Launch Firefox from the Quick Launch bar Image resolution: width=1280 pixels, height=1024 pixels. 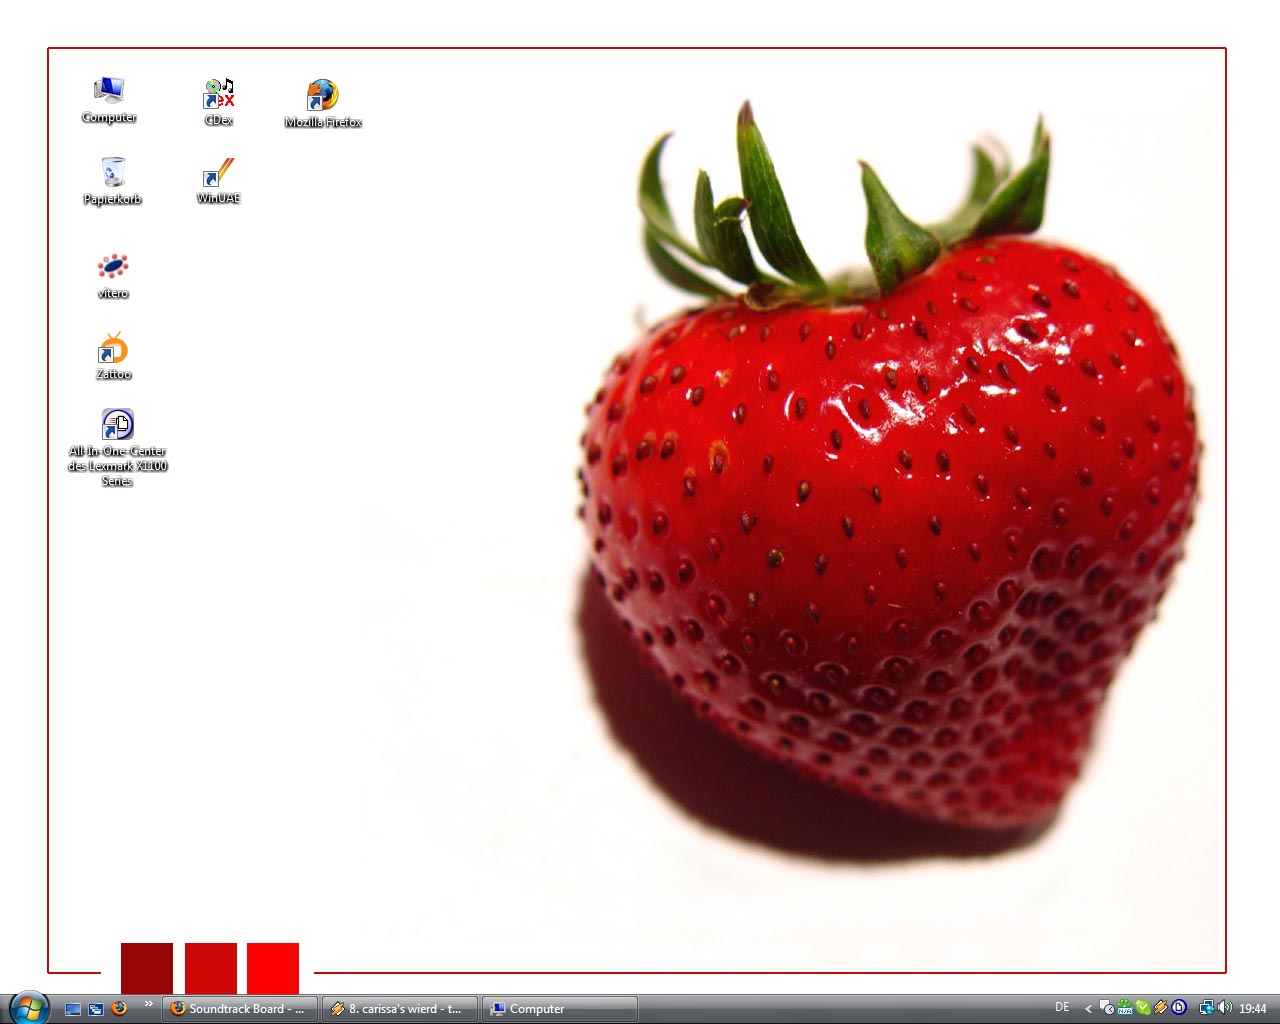(119, 1008)
